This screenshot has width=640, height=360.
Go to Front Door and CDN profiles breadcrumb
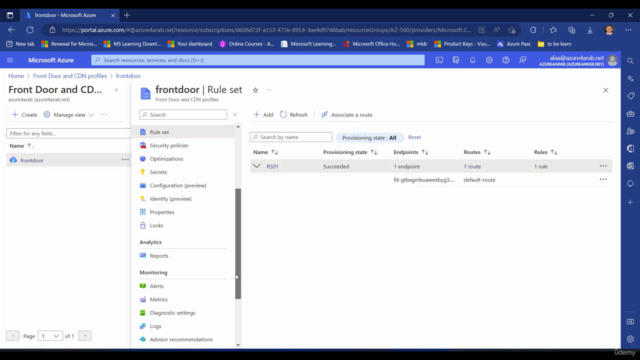coord(70,76)
